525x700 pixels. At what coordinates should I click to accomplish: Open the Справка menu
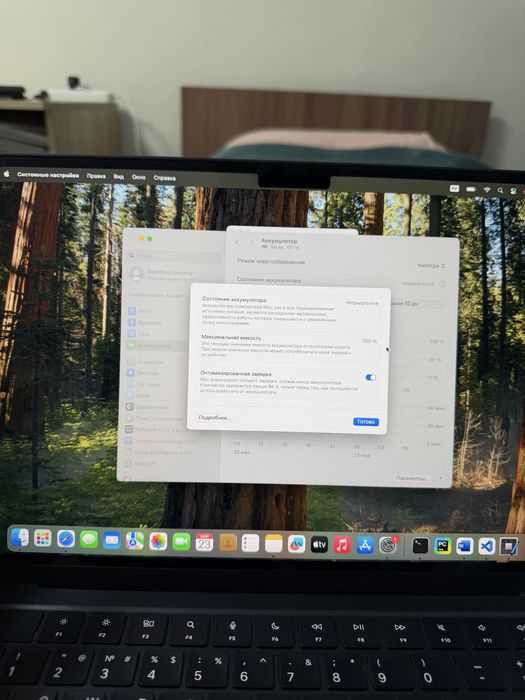point(164,178)
